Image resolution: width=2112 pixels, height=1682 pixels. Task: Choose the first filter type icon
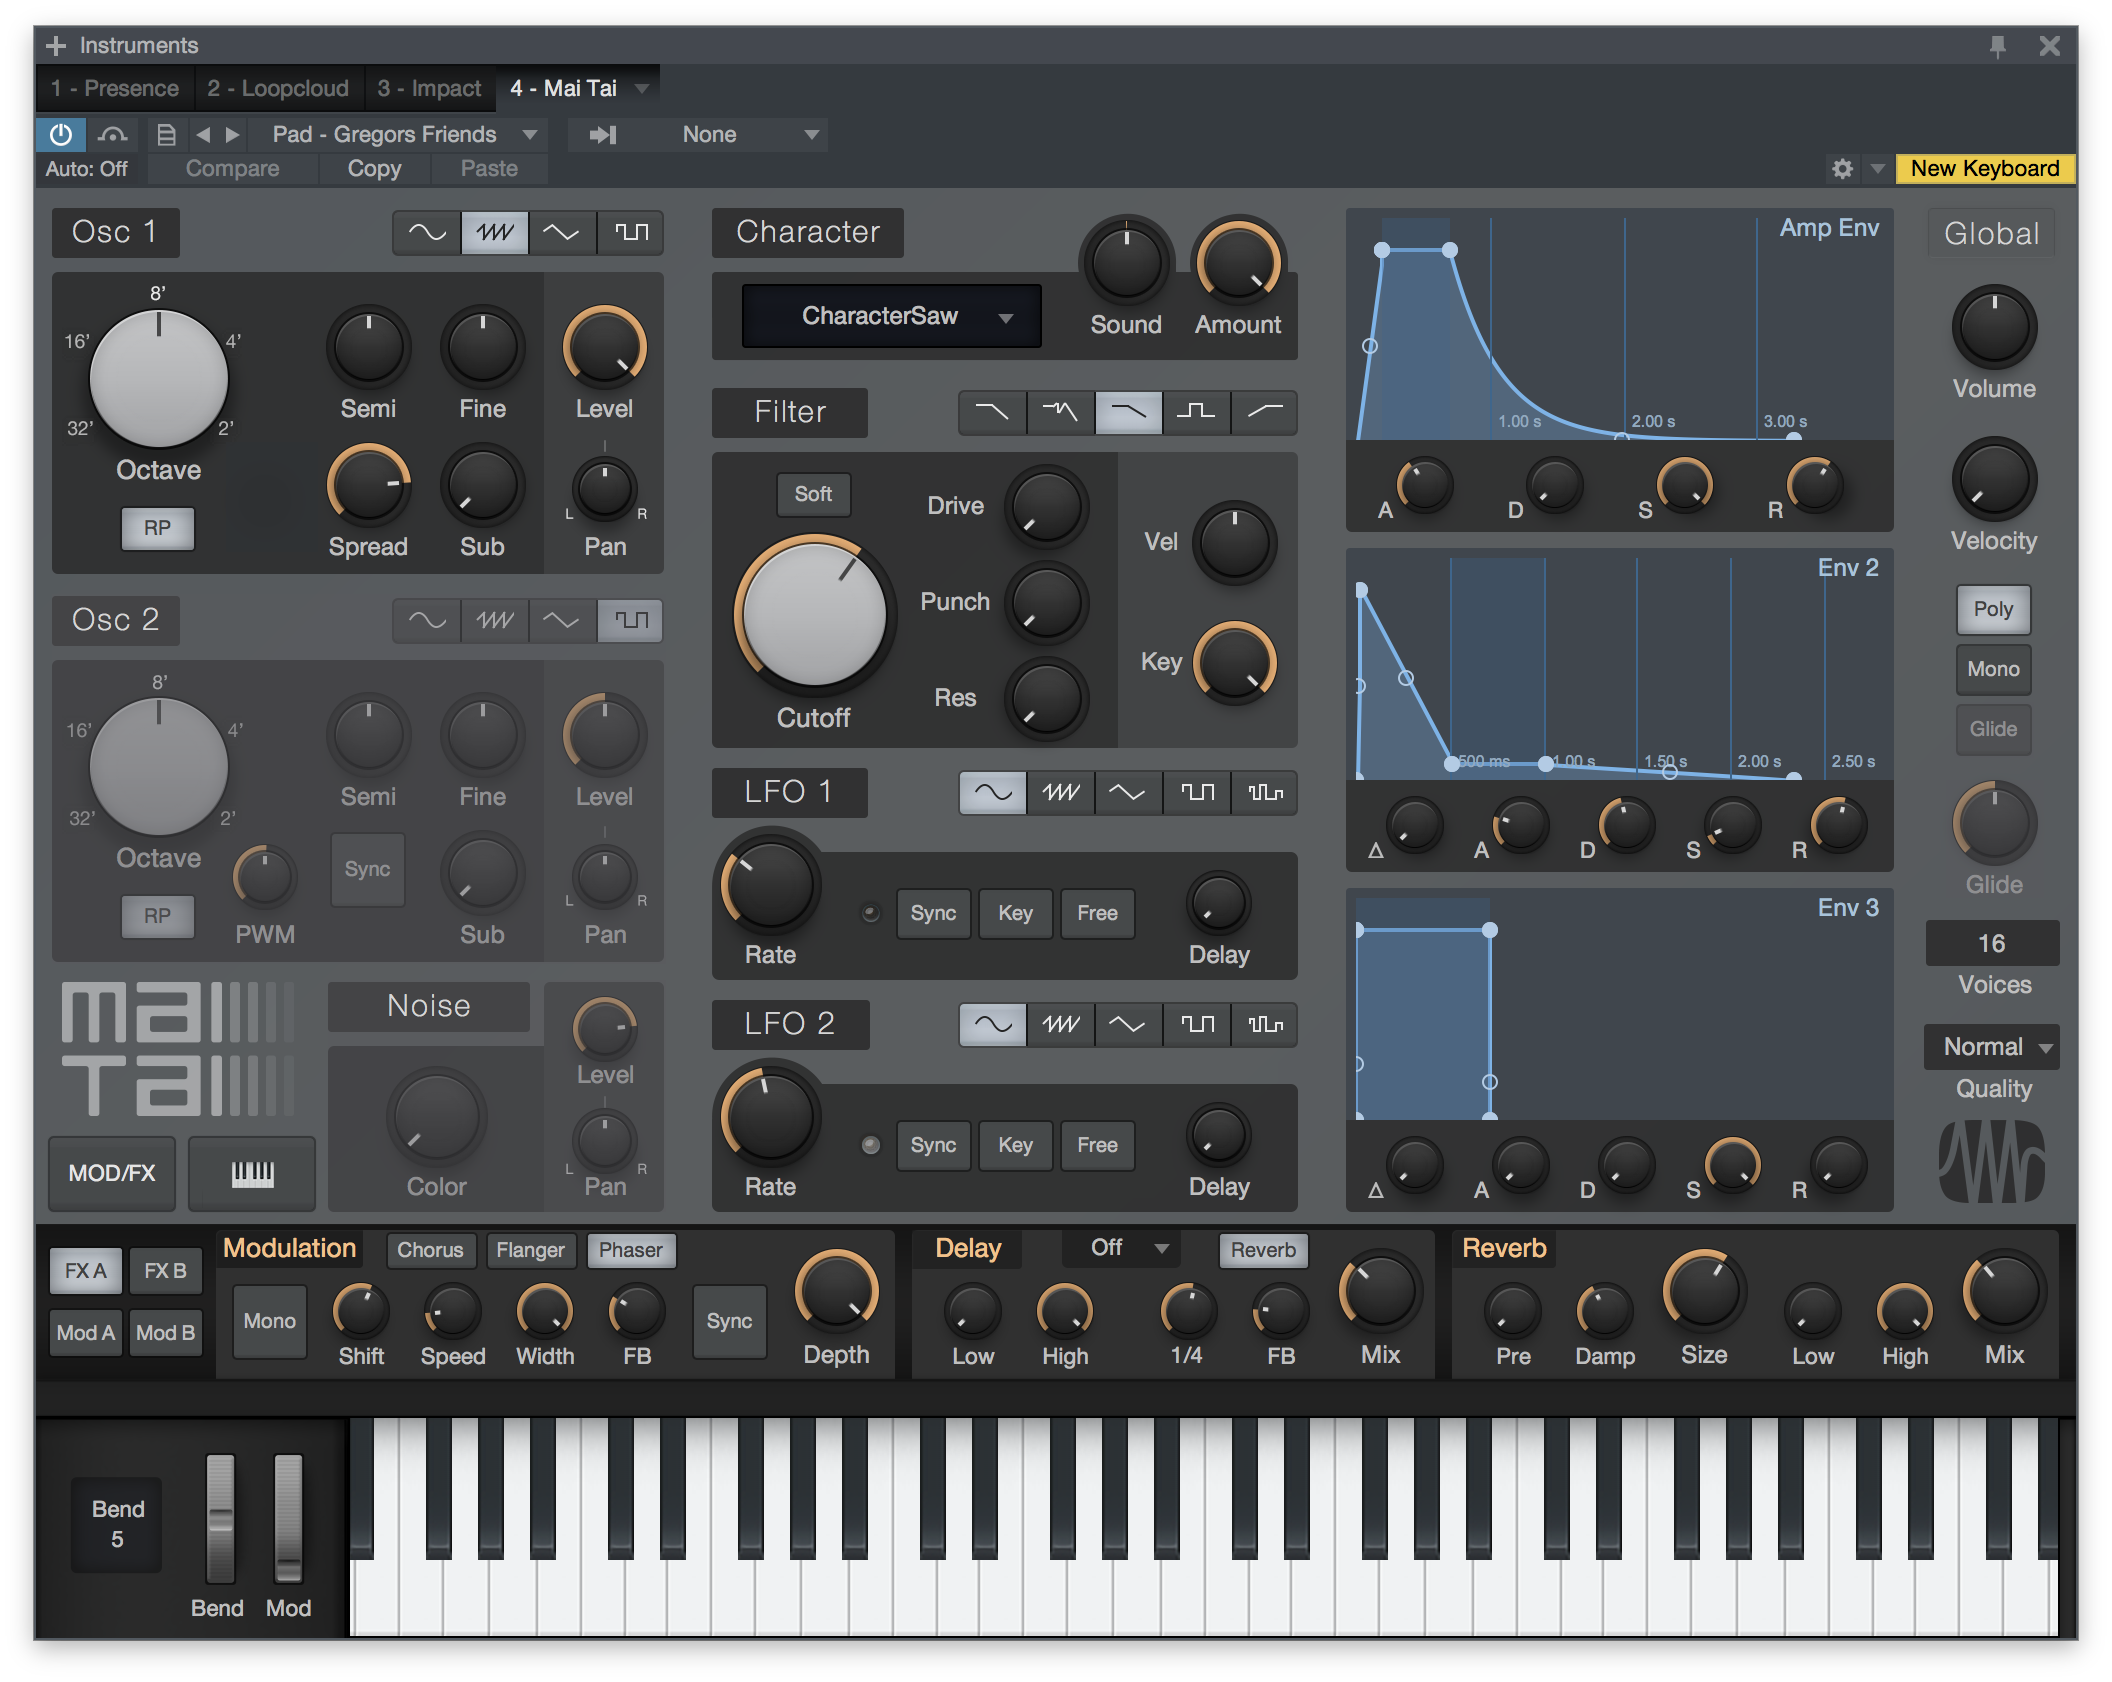[x=993, y=412]
